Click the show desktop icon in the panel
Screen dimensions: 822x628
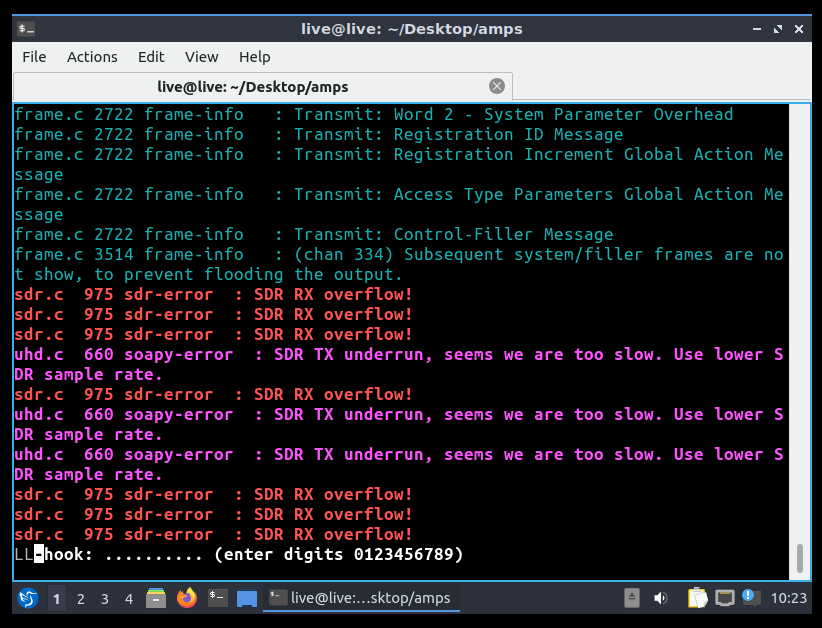(247, 598)
